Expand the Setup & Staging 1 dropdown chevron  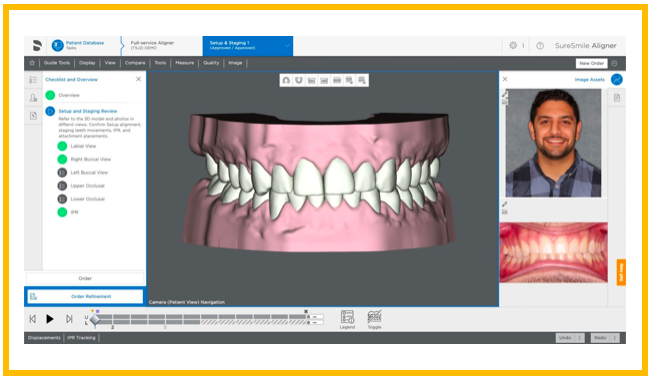click(x=286, y=46)
